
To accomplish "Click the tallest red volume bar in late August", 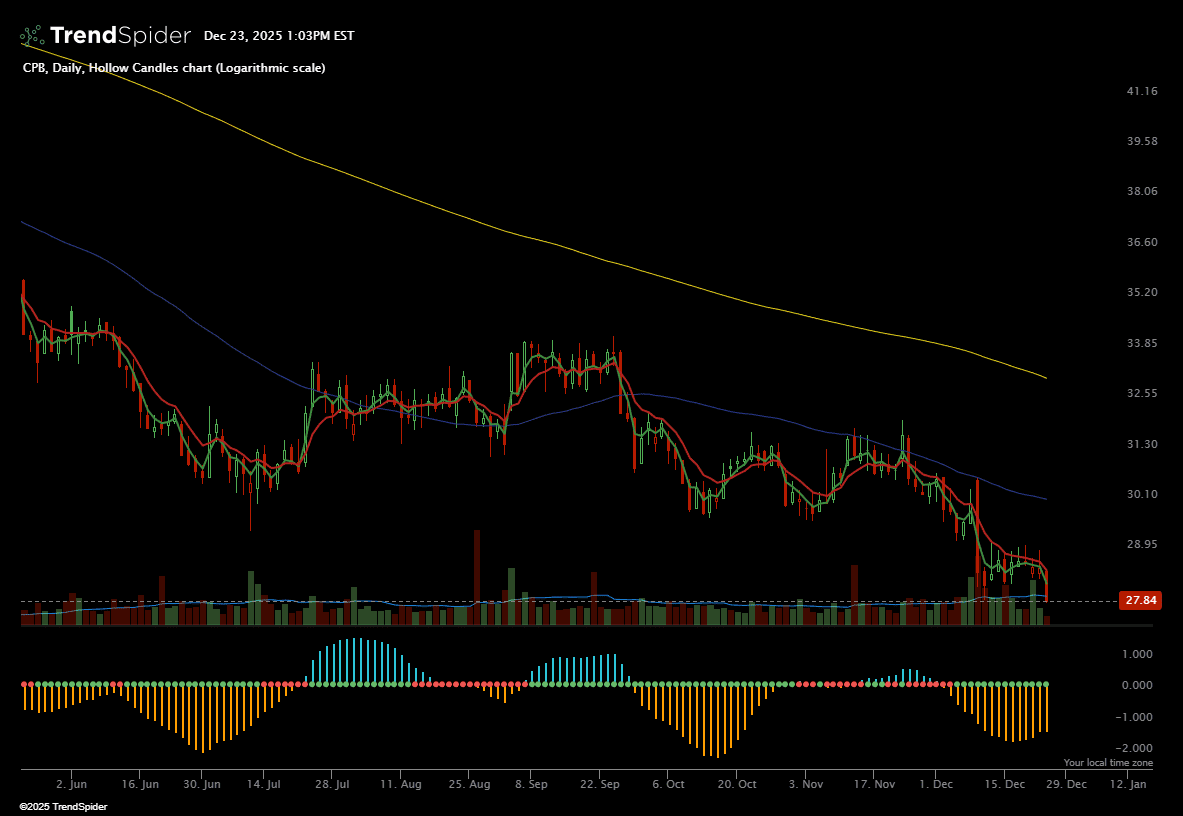I will [x=476, y=578].
